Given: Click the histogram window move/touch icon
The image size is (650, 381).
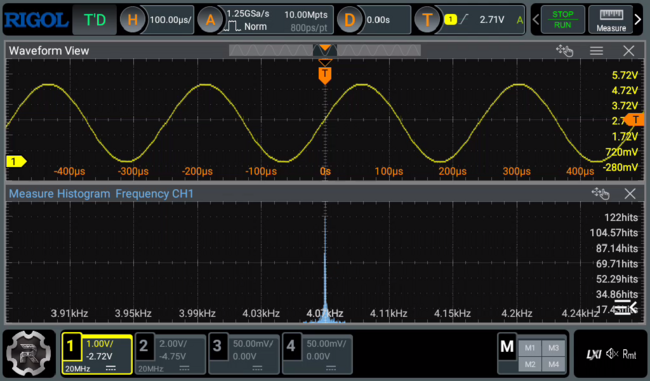Looking at the screenshot, I should pos(600,193).
